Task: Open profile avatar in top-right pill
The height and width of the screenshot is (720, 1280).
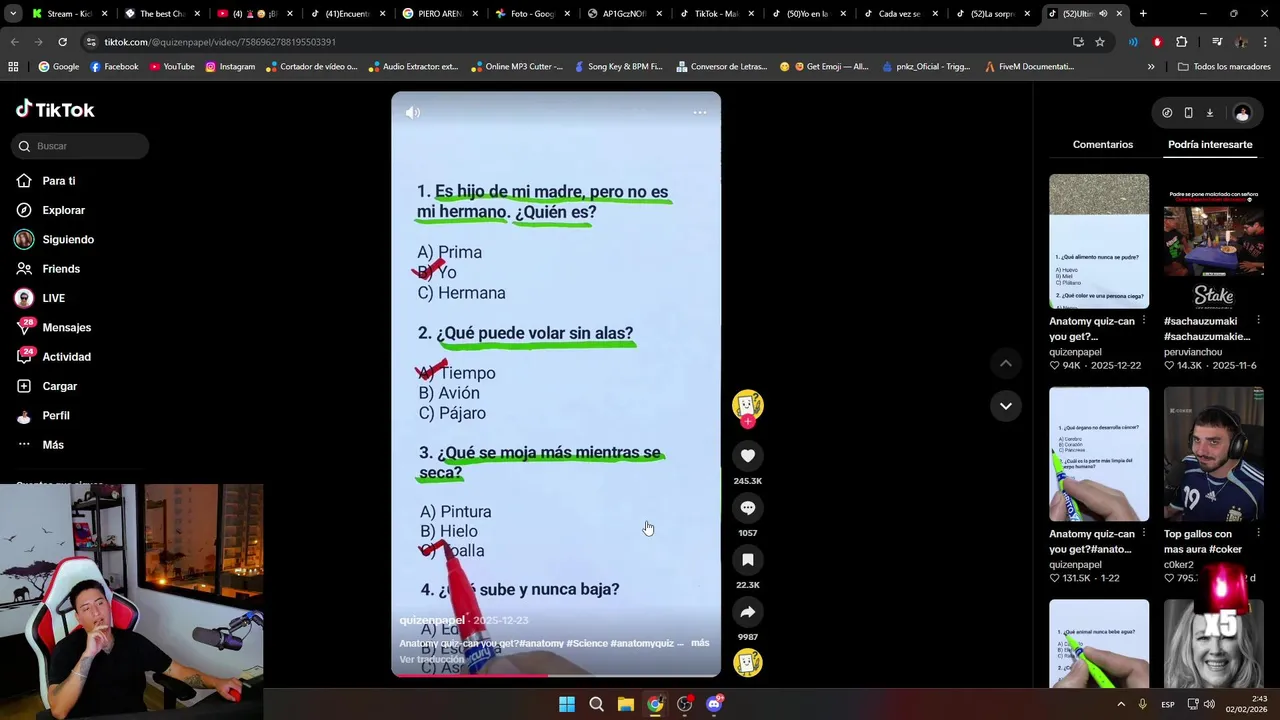Action: point(1242,113)
